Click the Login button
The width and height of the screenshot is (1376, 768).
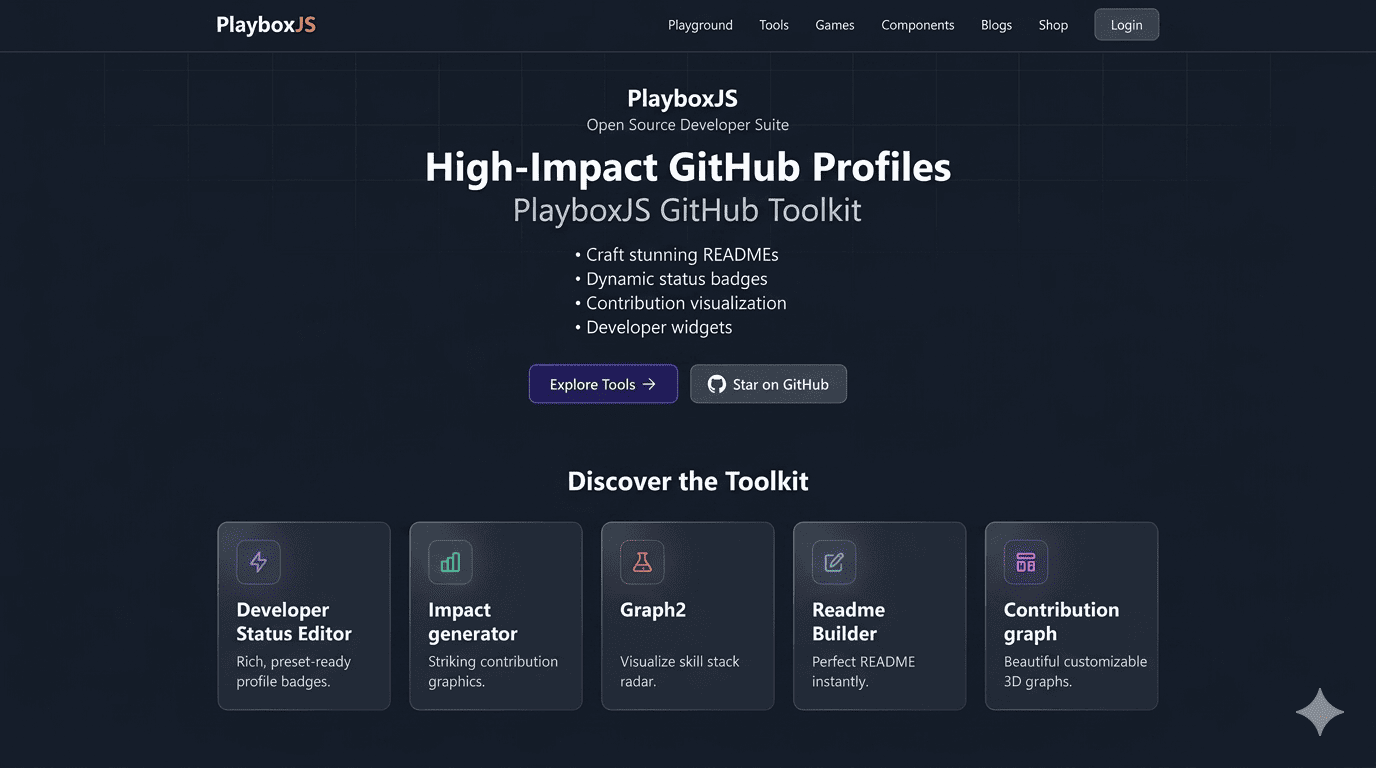tap(1126, 24)
